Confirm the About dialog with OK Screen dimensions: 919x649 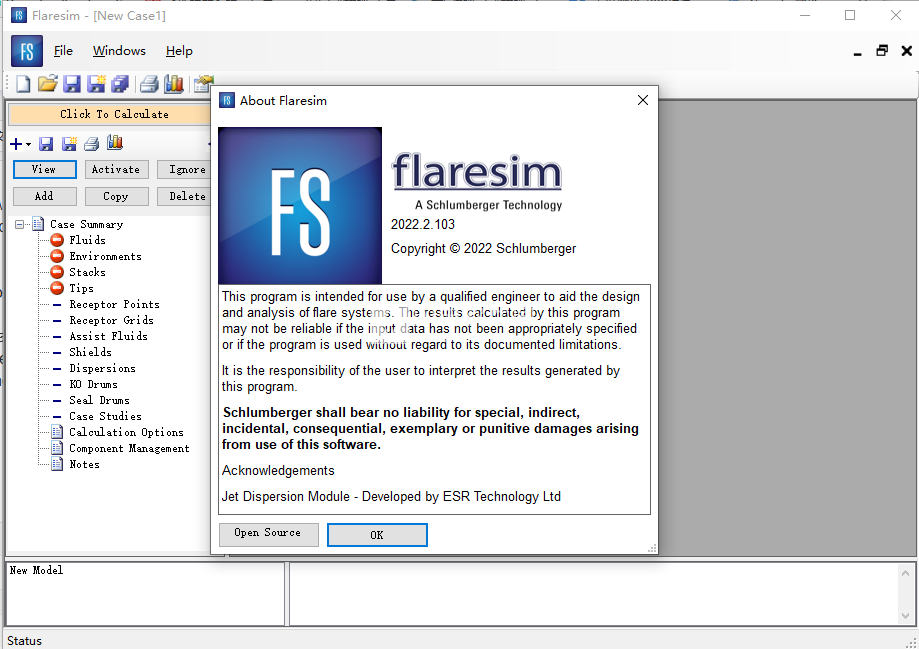click(377, 535)
